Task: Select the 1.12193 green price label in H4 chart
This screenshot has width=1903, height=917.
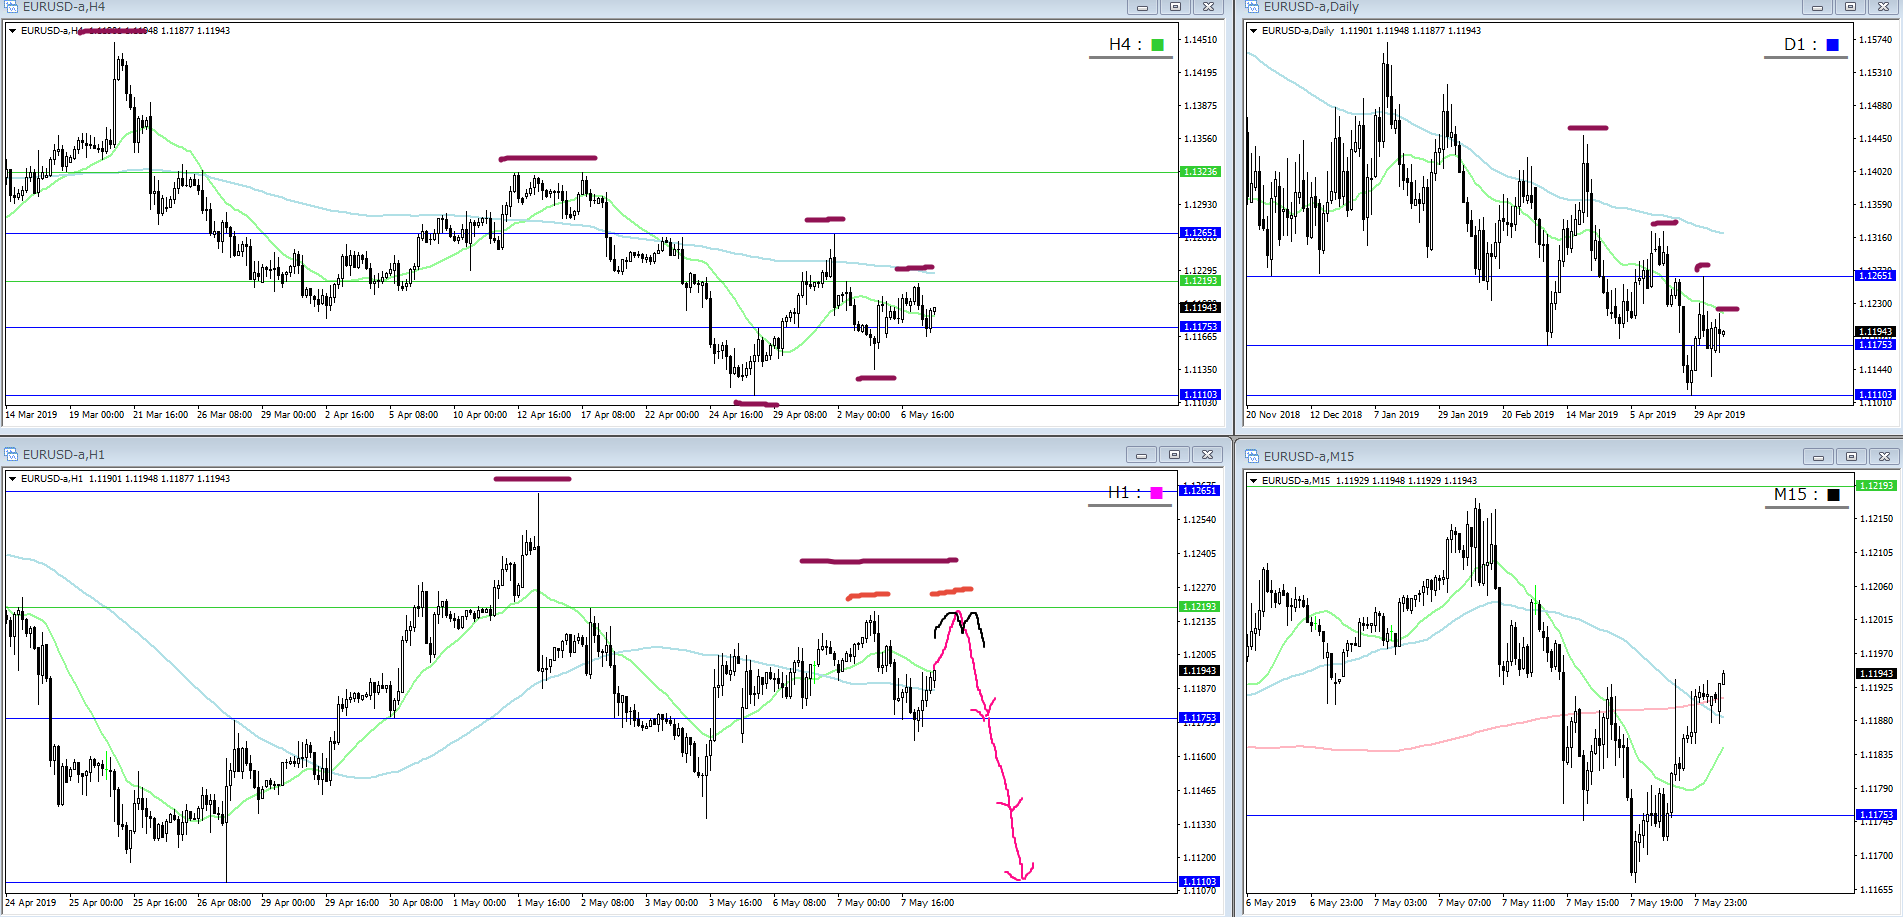Action: [x=1201, y=281]
